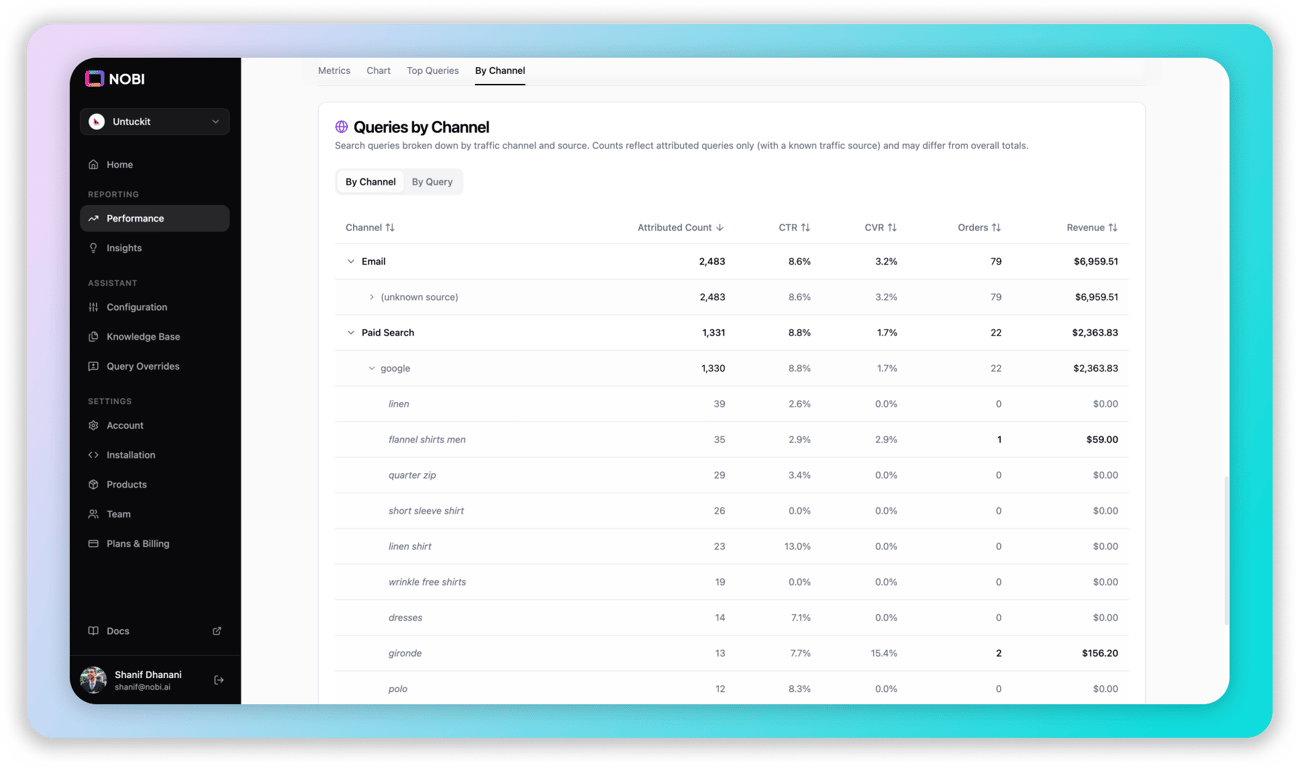Viewport: 1300px width, 768px height.
Task: Open the Docs external link
Action: (x=117, y=631)
